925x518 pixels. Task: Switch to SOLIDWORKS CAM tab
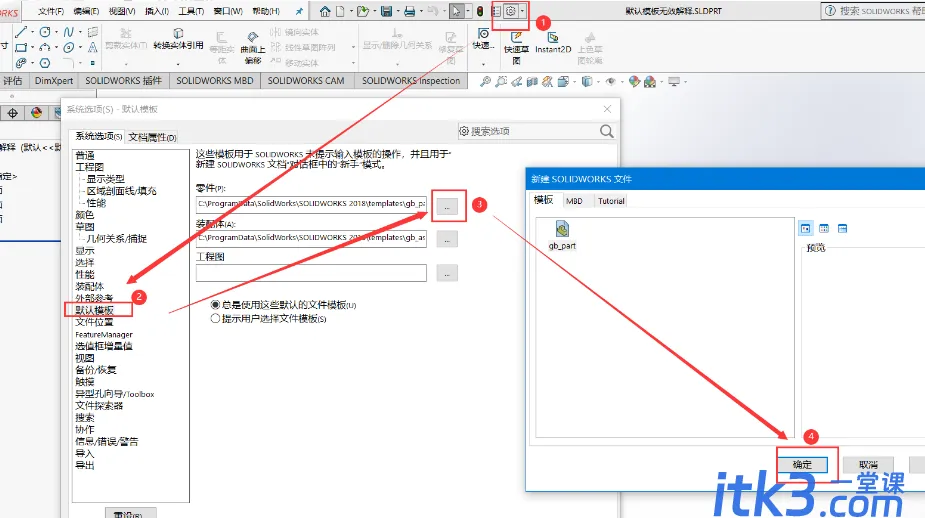click(x=306, y=81)
